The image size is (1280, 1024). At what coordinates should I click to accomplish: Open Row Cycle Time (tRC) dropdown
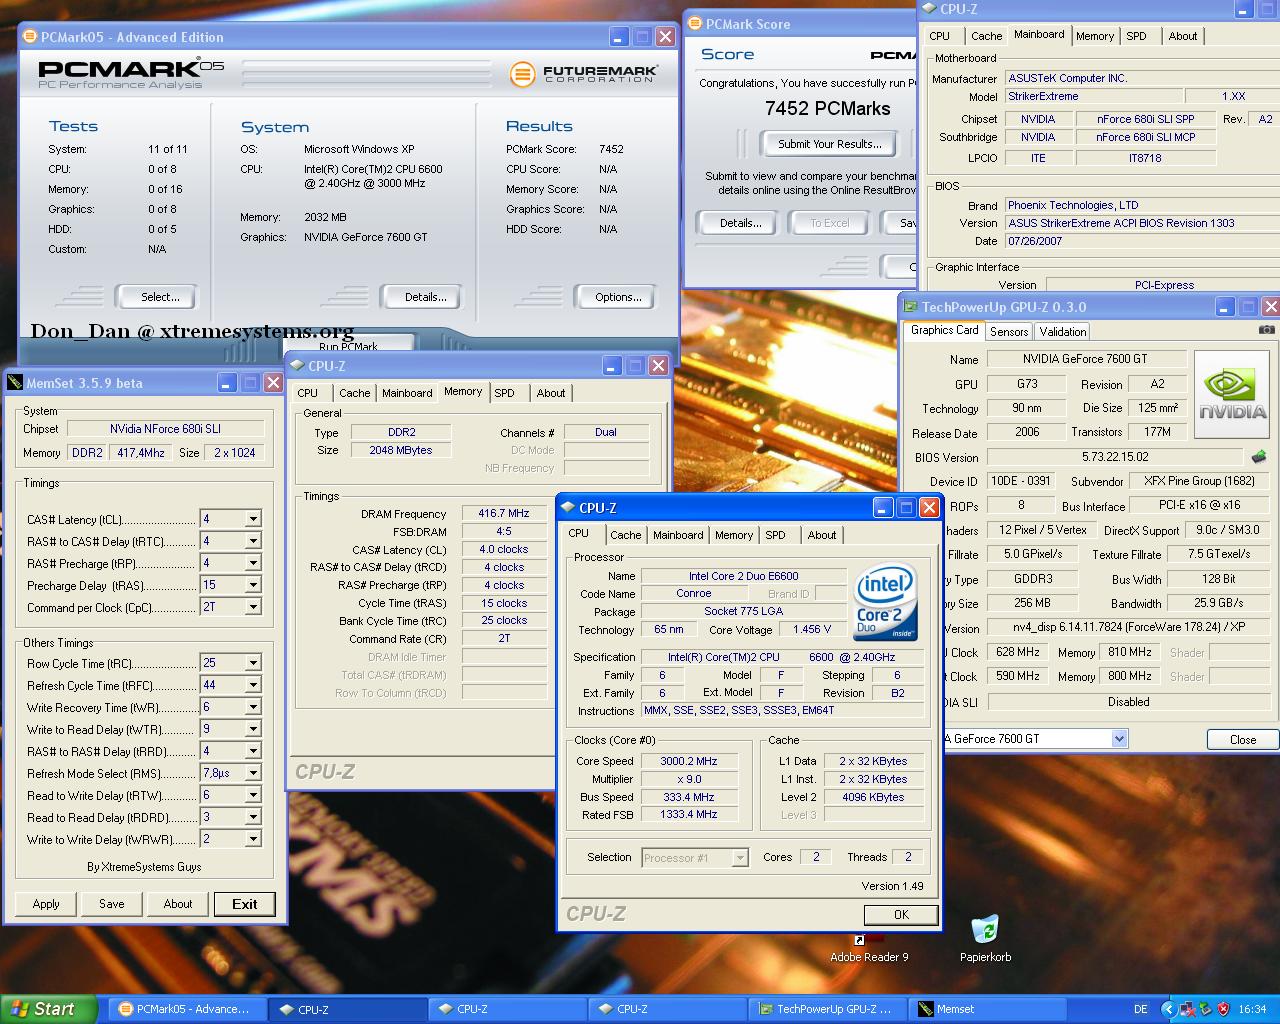253,663
